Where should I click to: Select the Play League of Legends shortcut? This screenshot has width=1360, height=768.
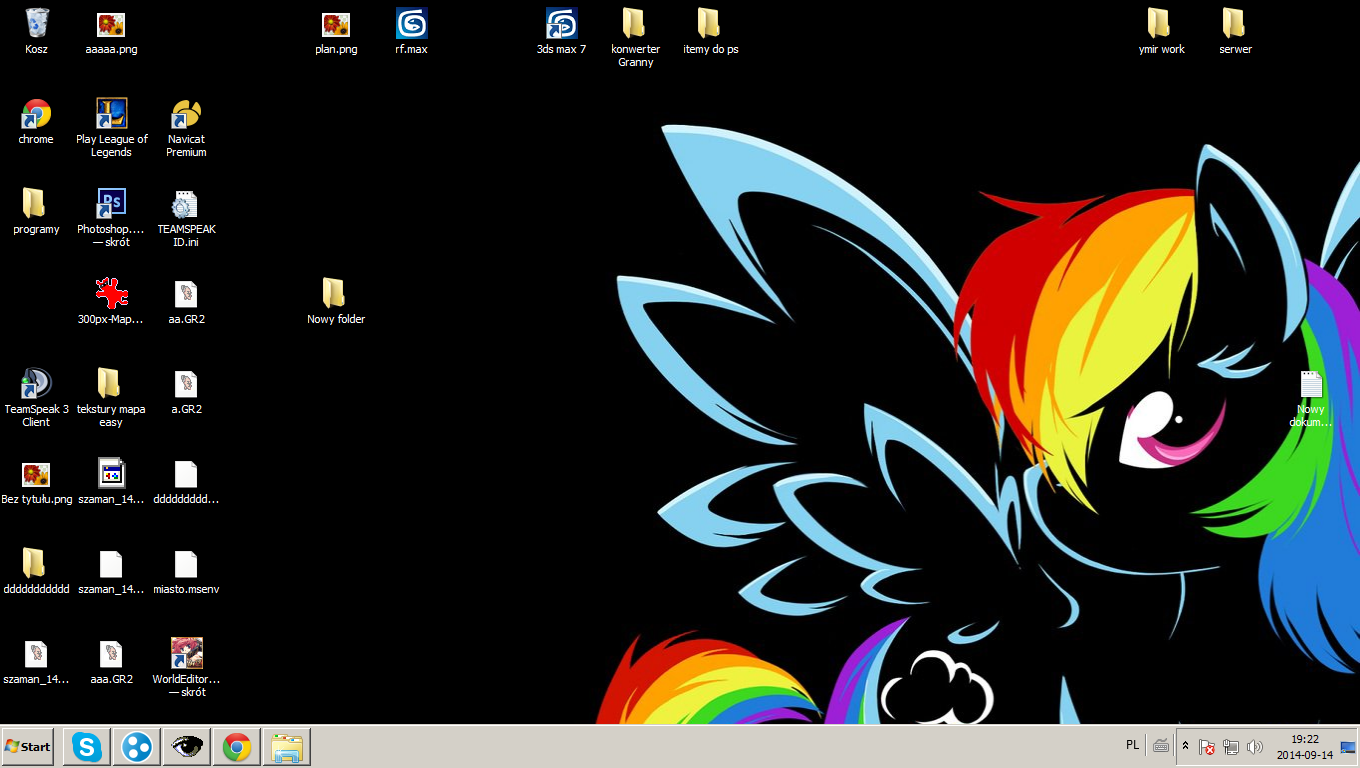click(111, 128)
